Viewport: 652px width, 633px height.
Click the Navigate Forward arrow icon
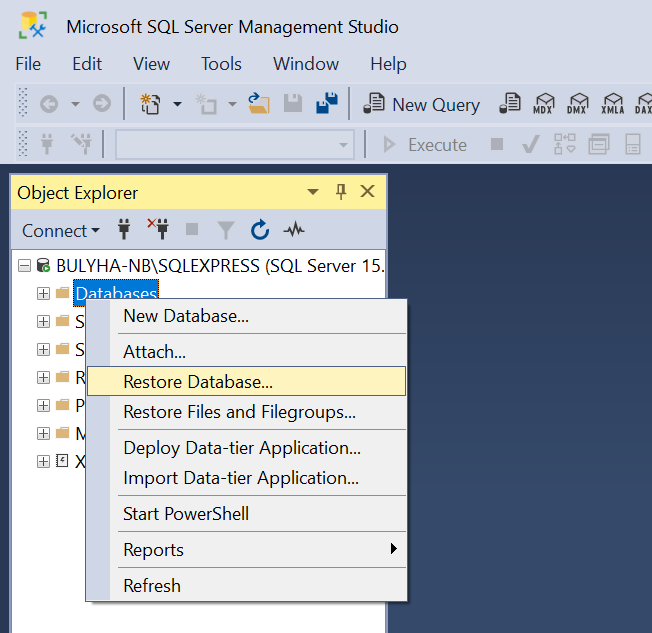[102, 104]
